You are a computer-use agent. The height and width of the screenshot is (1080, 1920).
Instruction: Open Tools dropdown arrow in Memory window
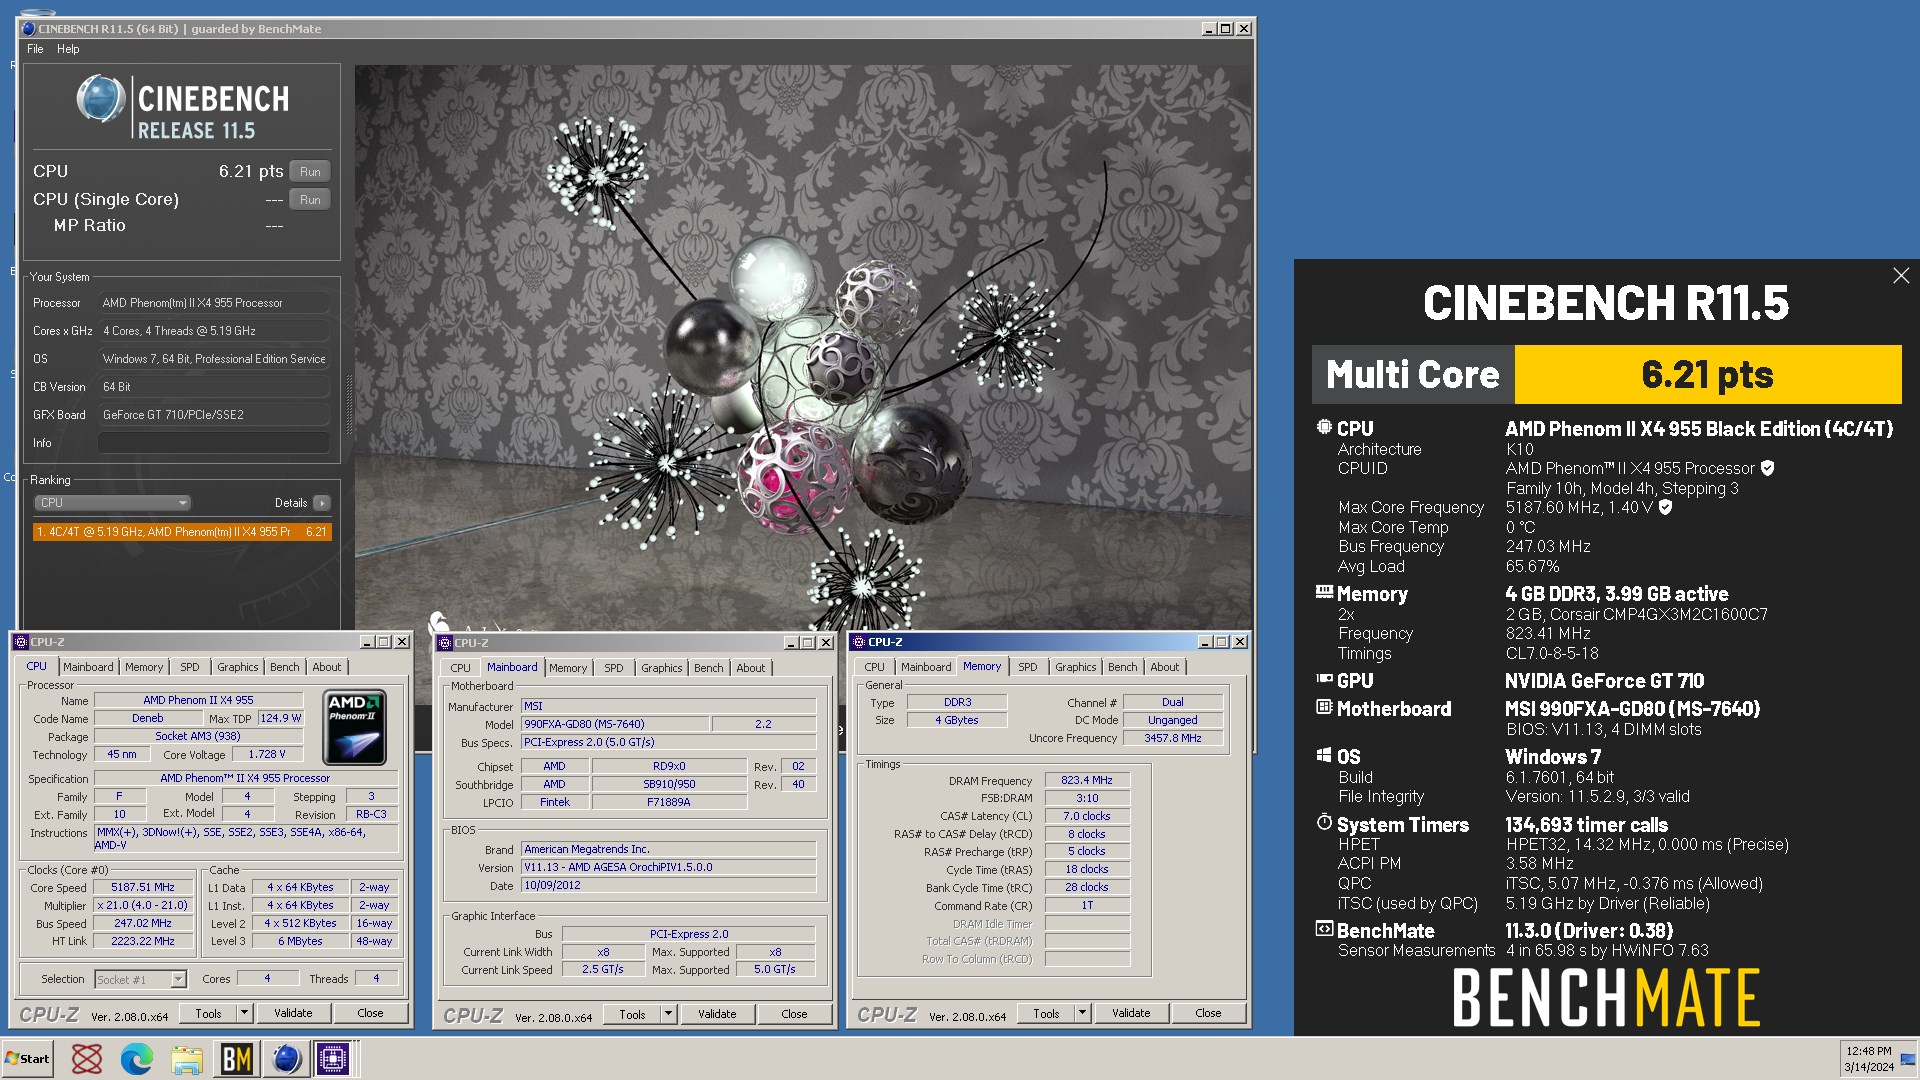click(1082, 1013)
